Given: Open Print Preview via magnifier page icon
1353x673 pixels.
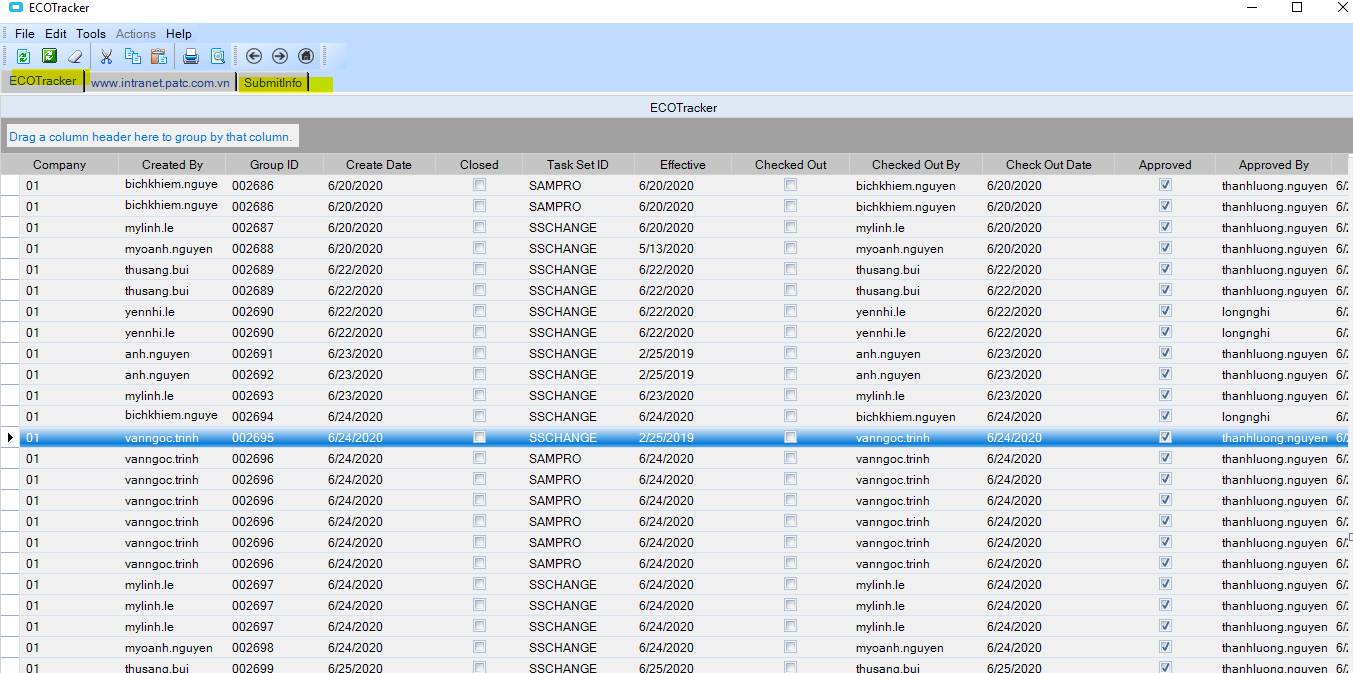Looking at the screenshot, I should pyautogui.click(x=217, y=56).
